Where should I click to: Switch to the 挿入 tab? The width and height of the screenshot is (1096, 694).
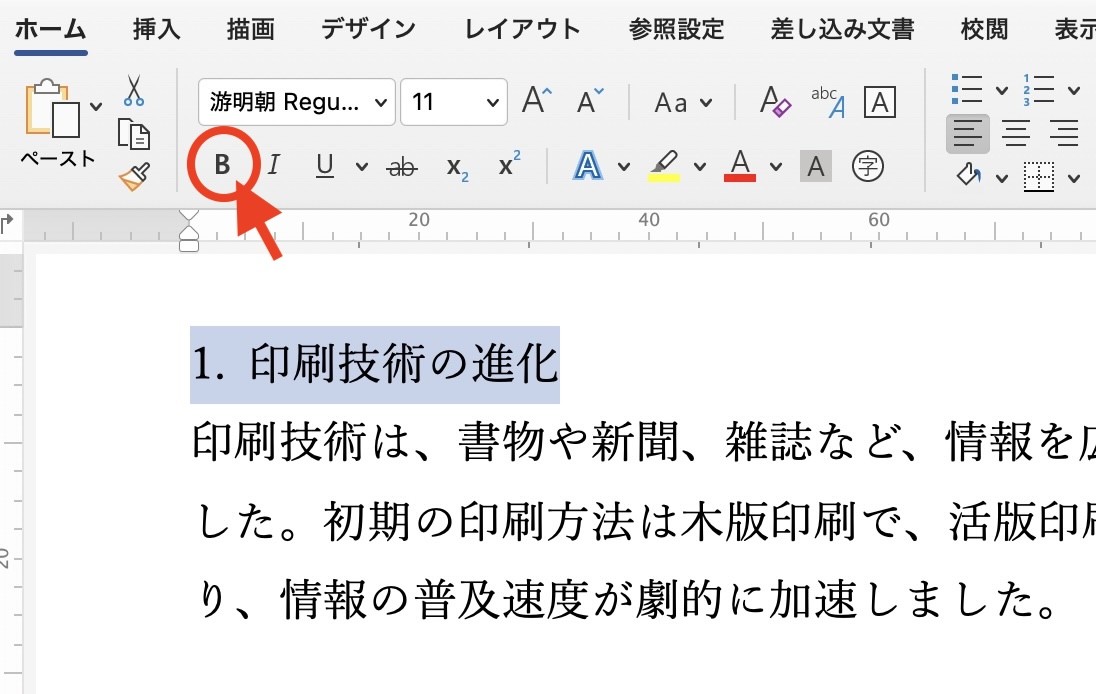(x=157, y=29)
